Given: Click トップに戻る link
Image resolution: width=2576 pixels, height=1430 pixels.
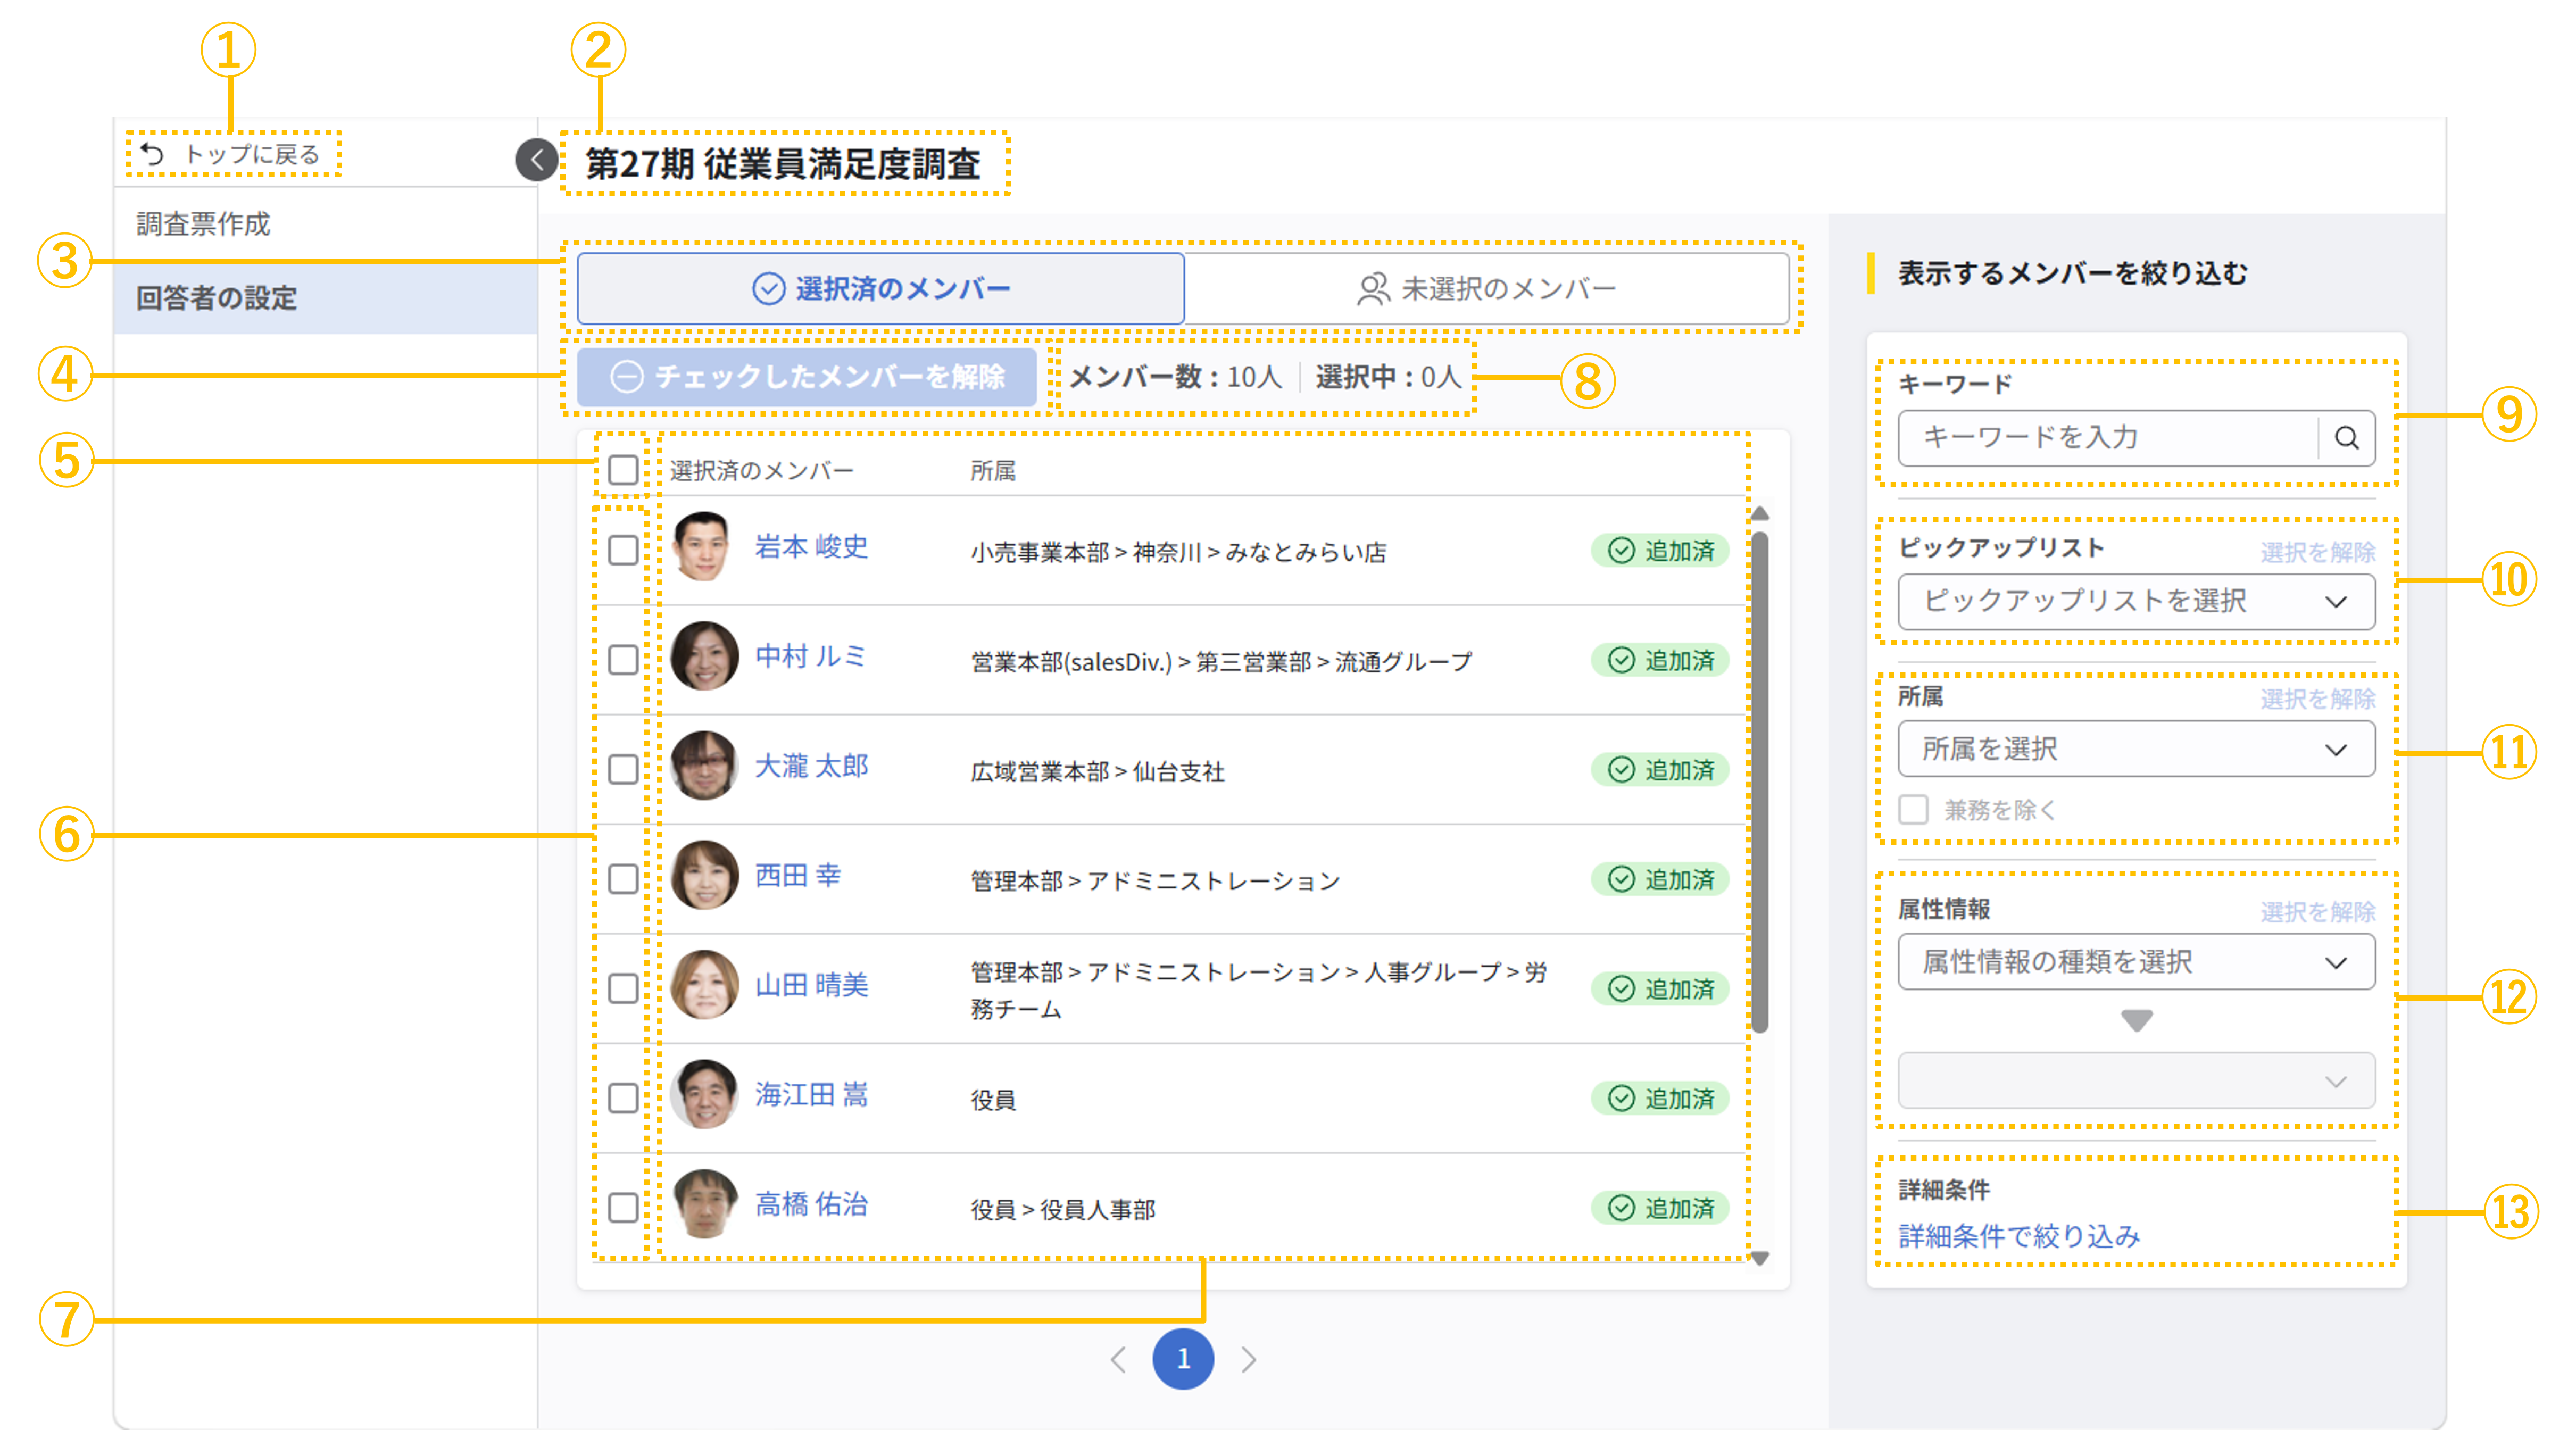Looking at the screenshot, I should pyautogui.click(x=232, y=155).
